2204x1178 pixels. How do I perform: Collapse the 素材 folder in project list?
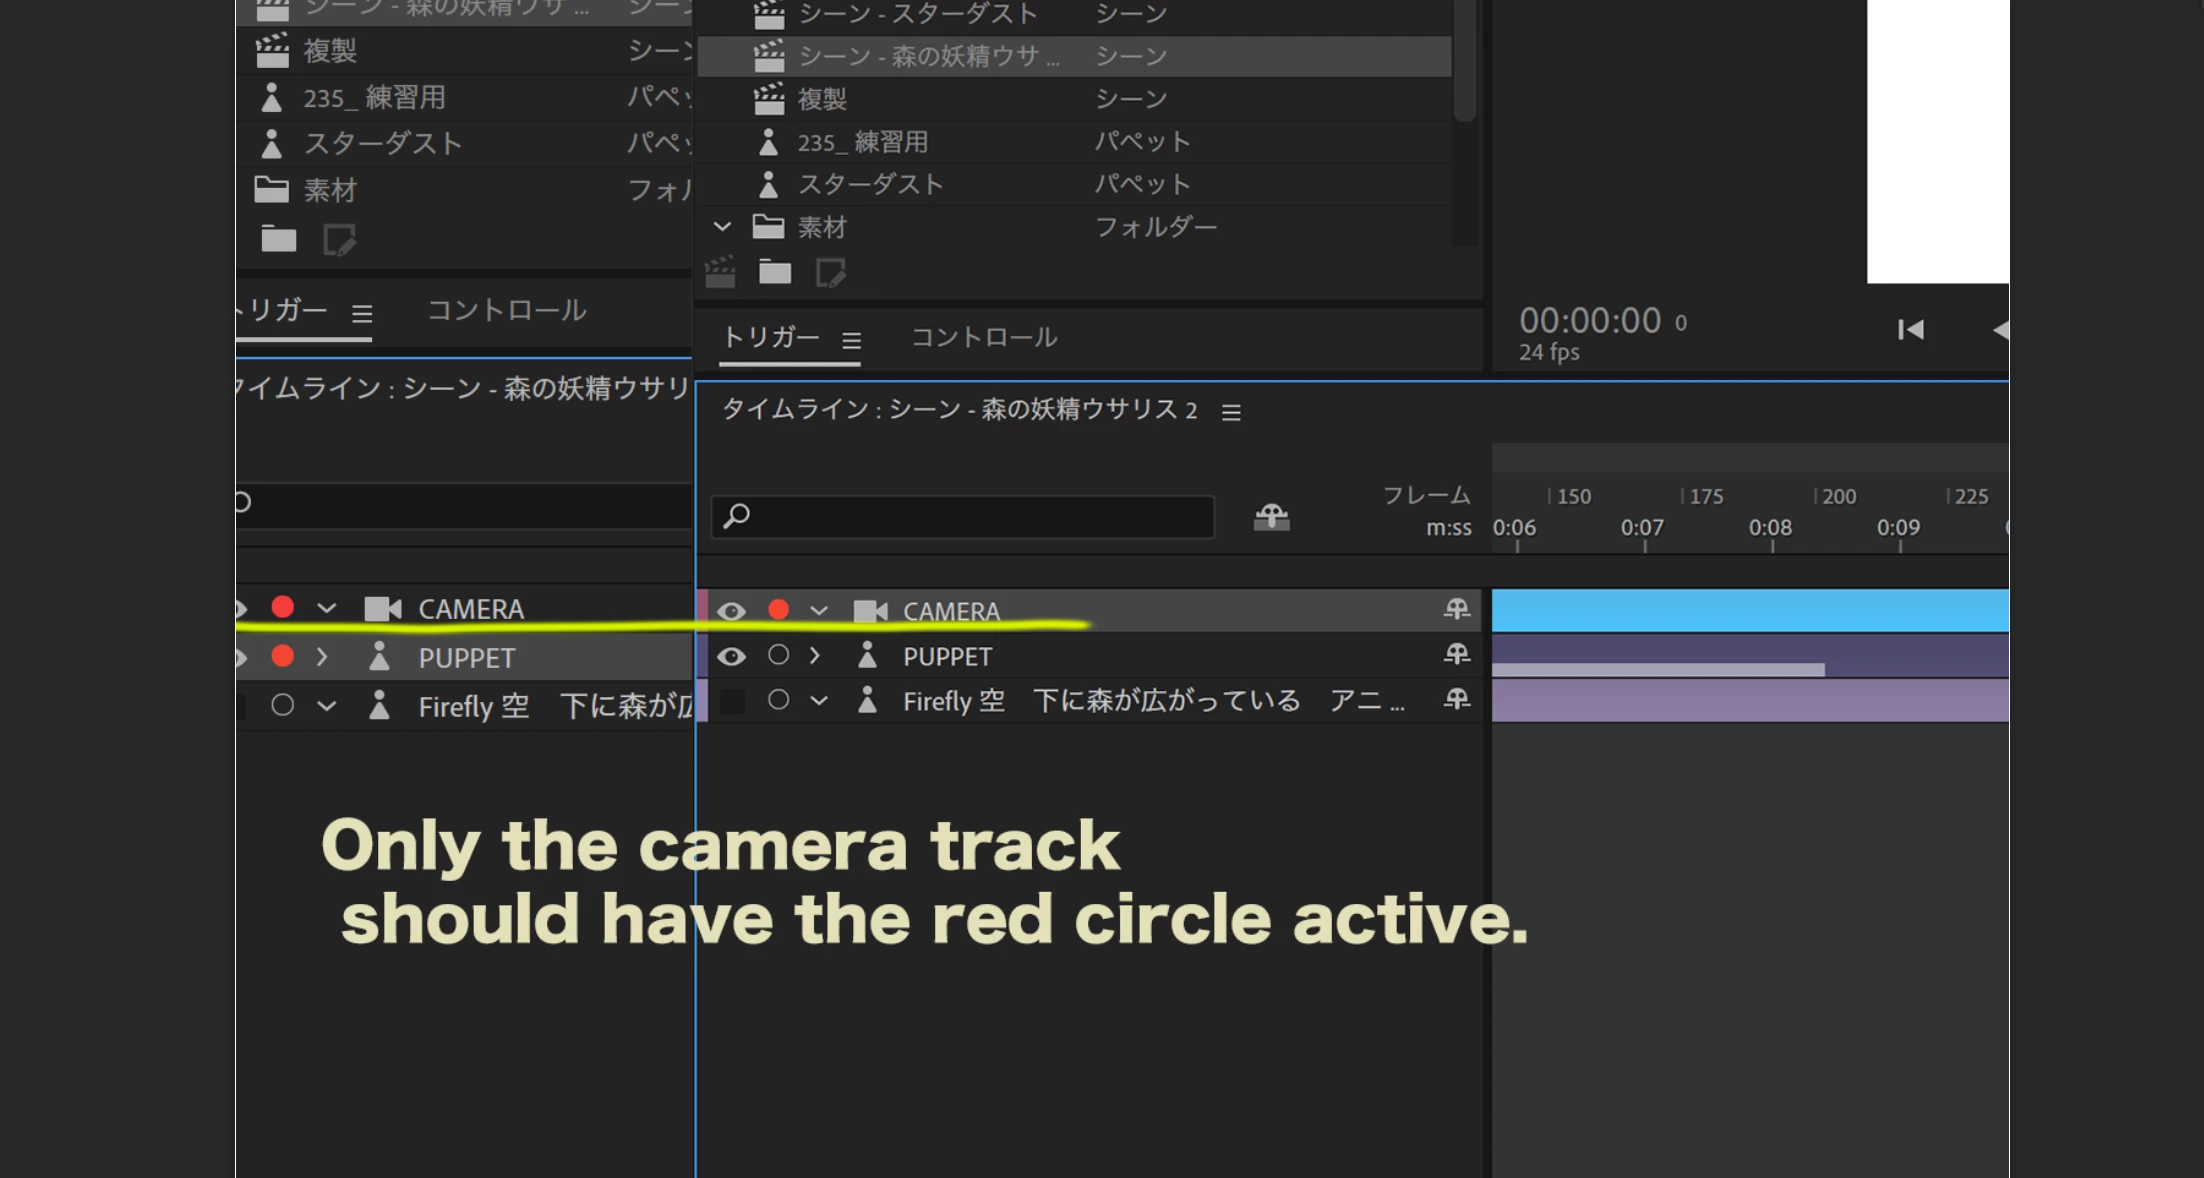[x=722, y=227]
